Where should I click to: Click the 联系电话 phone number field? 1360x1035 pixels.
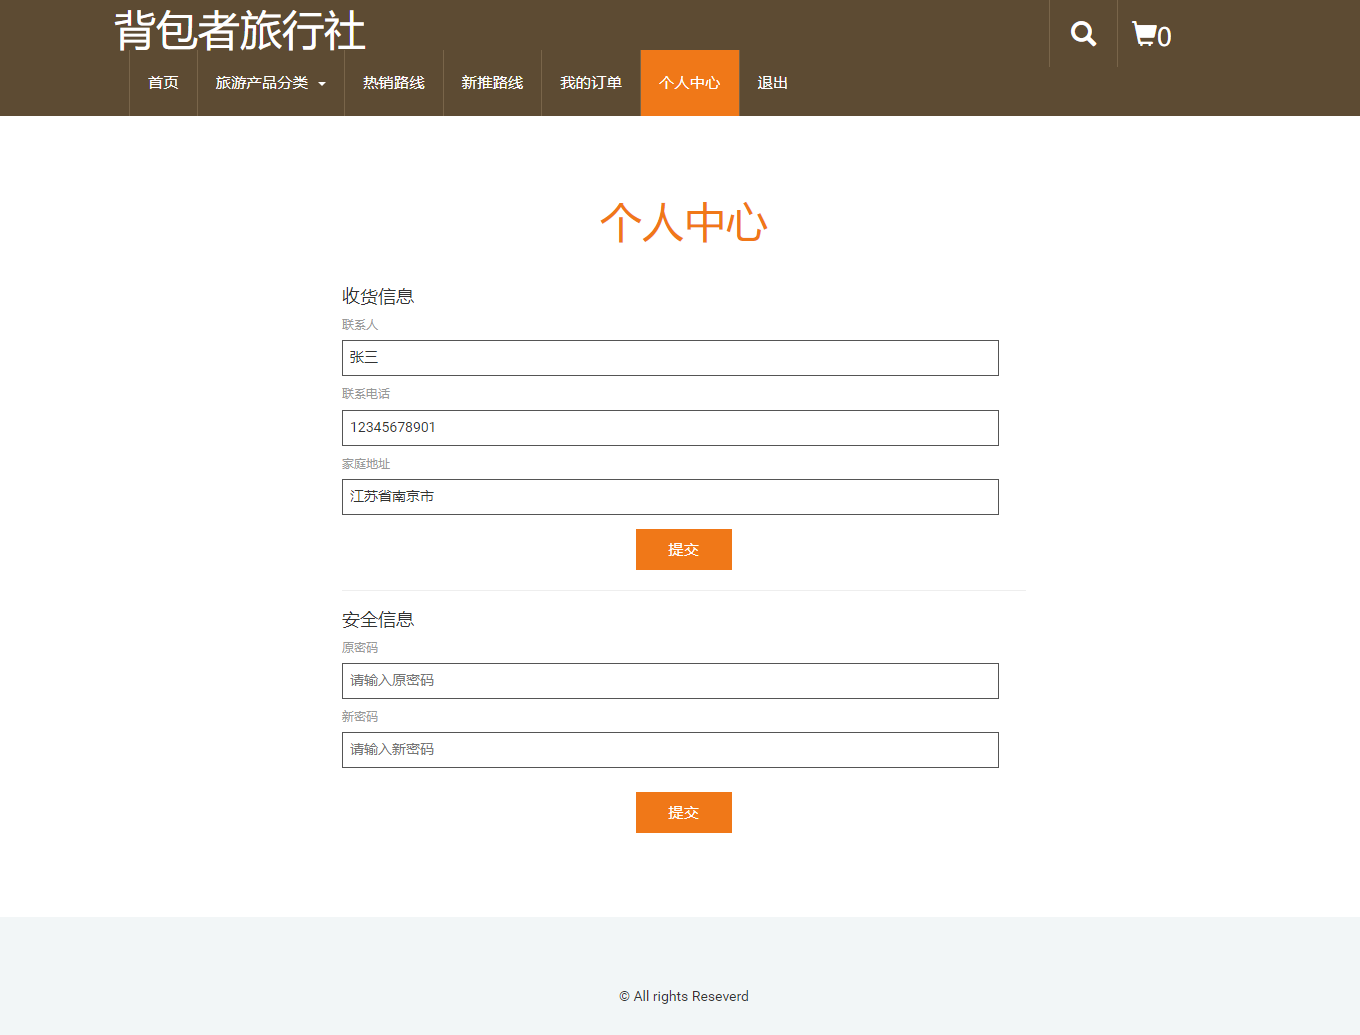pos(669,427)
